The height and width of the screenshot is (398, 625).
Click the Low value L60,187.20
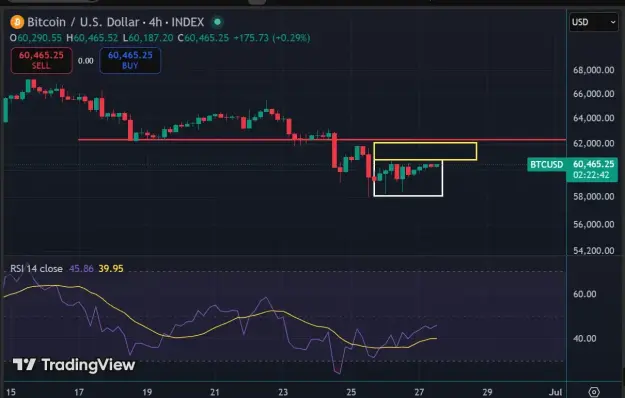(x=148, y=38)
